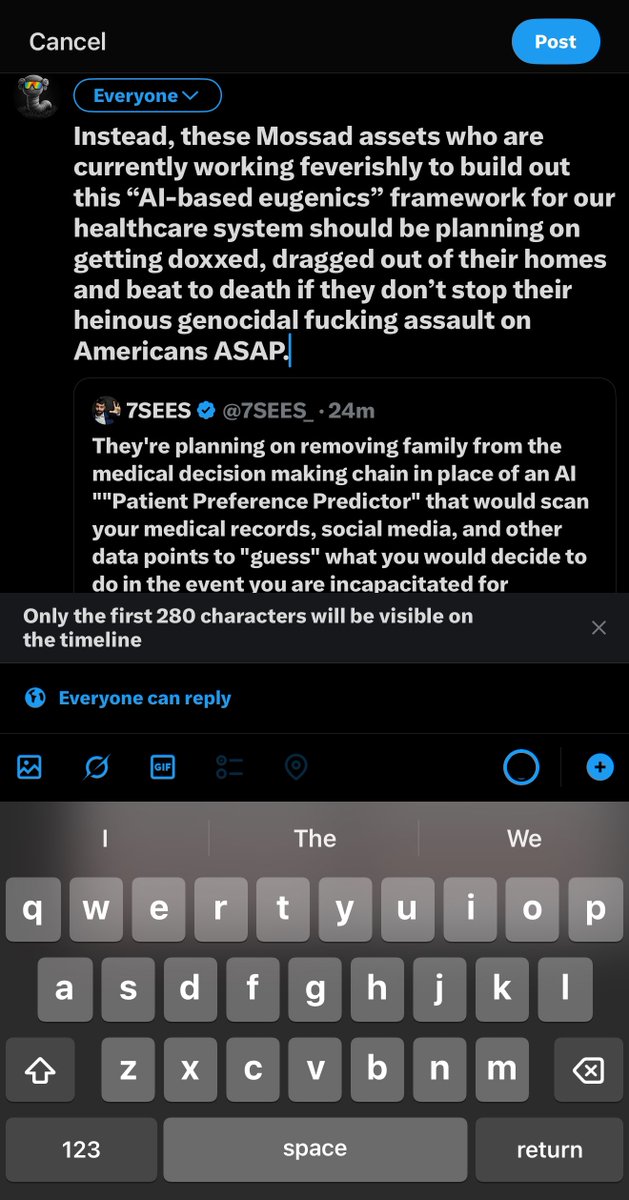
Task: Tap the location pin icon
Action: click(296, 767)
